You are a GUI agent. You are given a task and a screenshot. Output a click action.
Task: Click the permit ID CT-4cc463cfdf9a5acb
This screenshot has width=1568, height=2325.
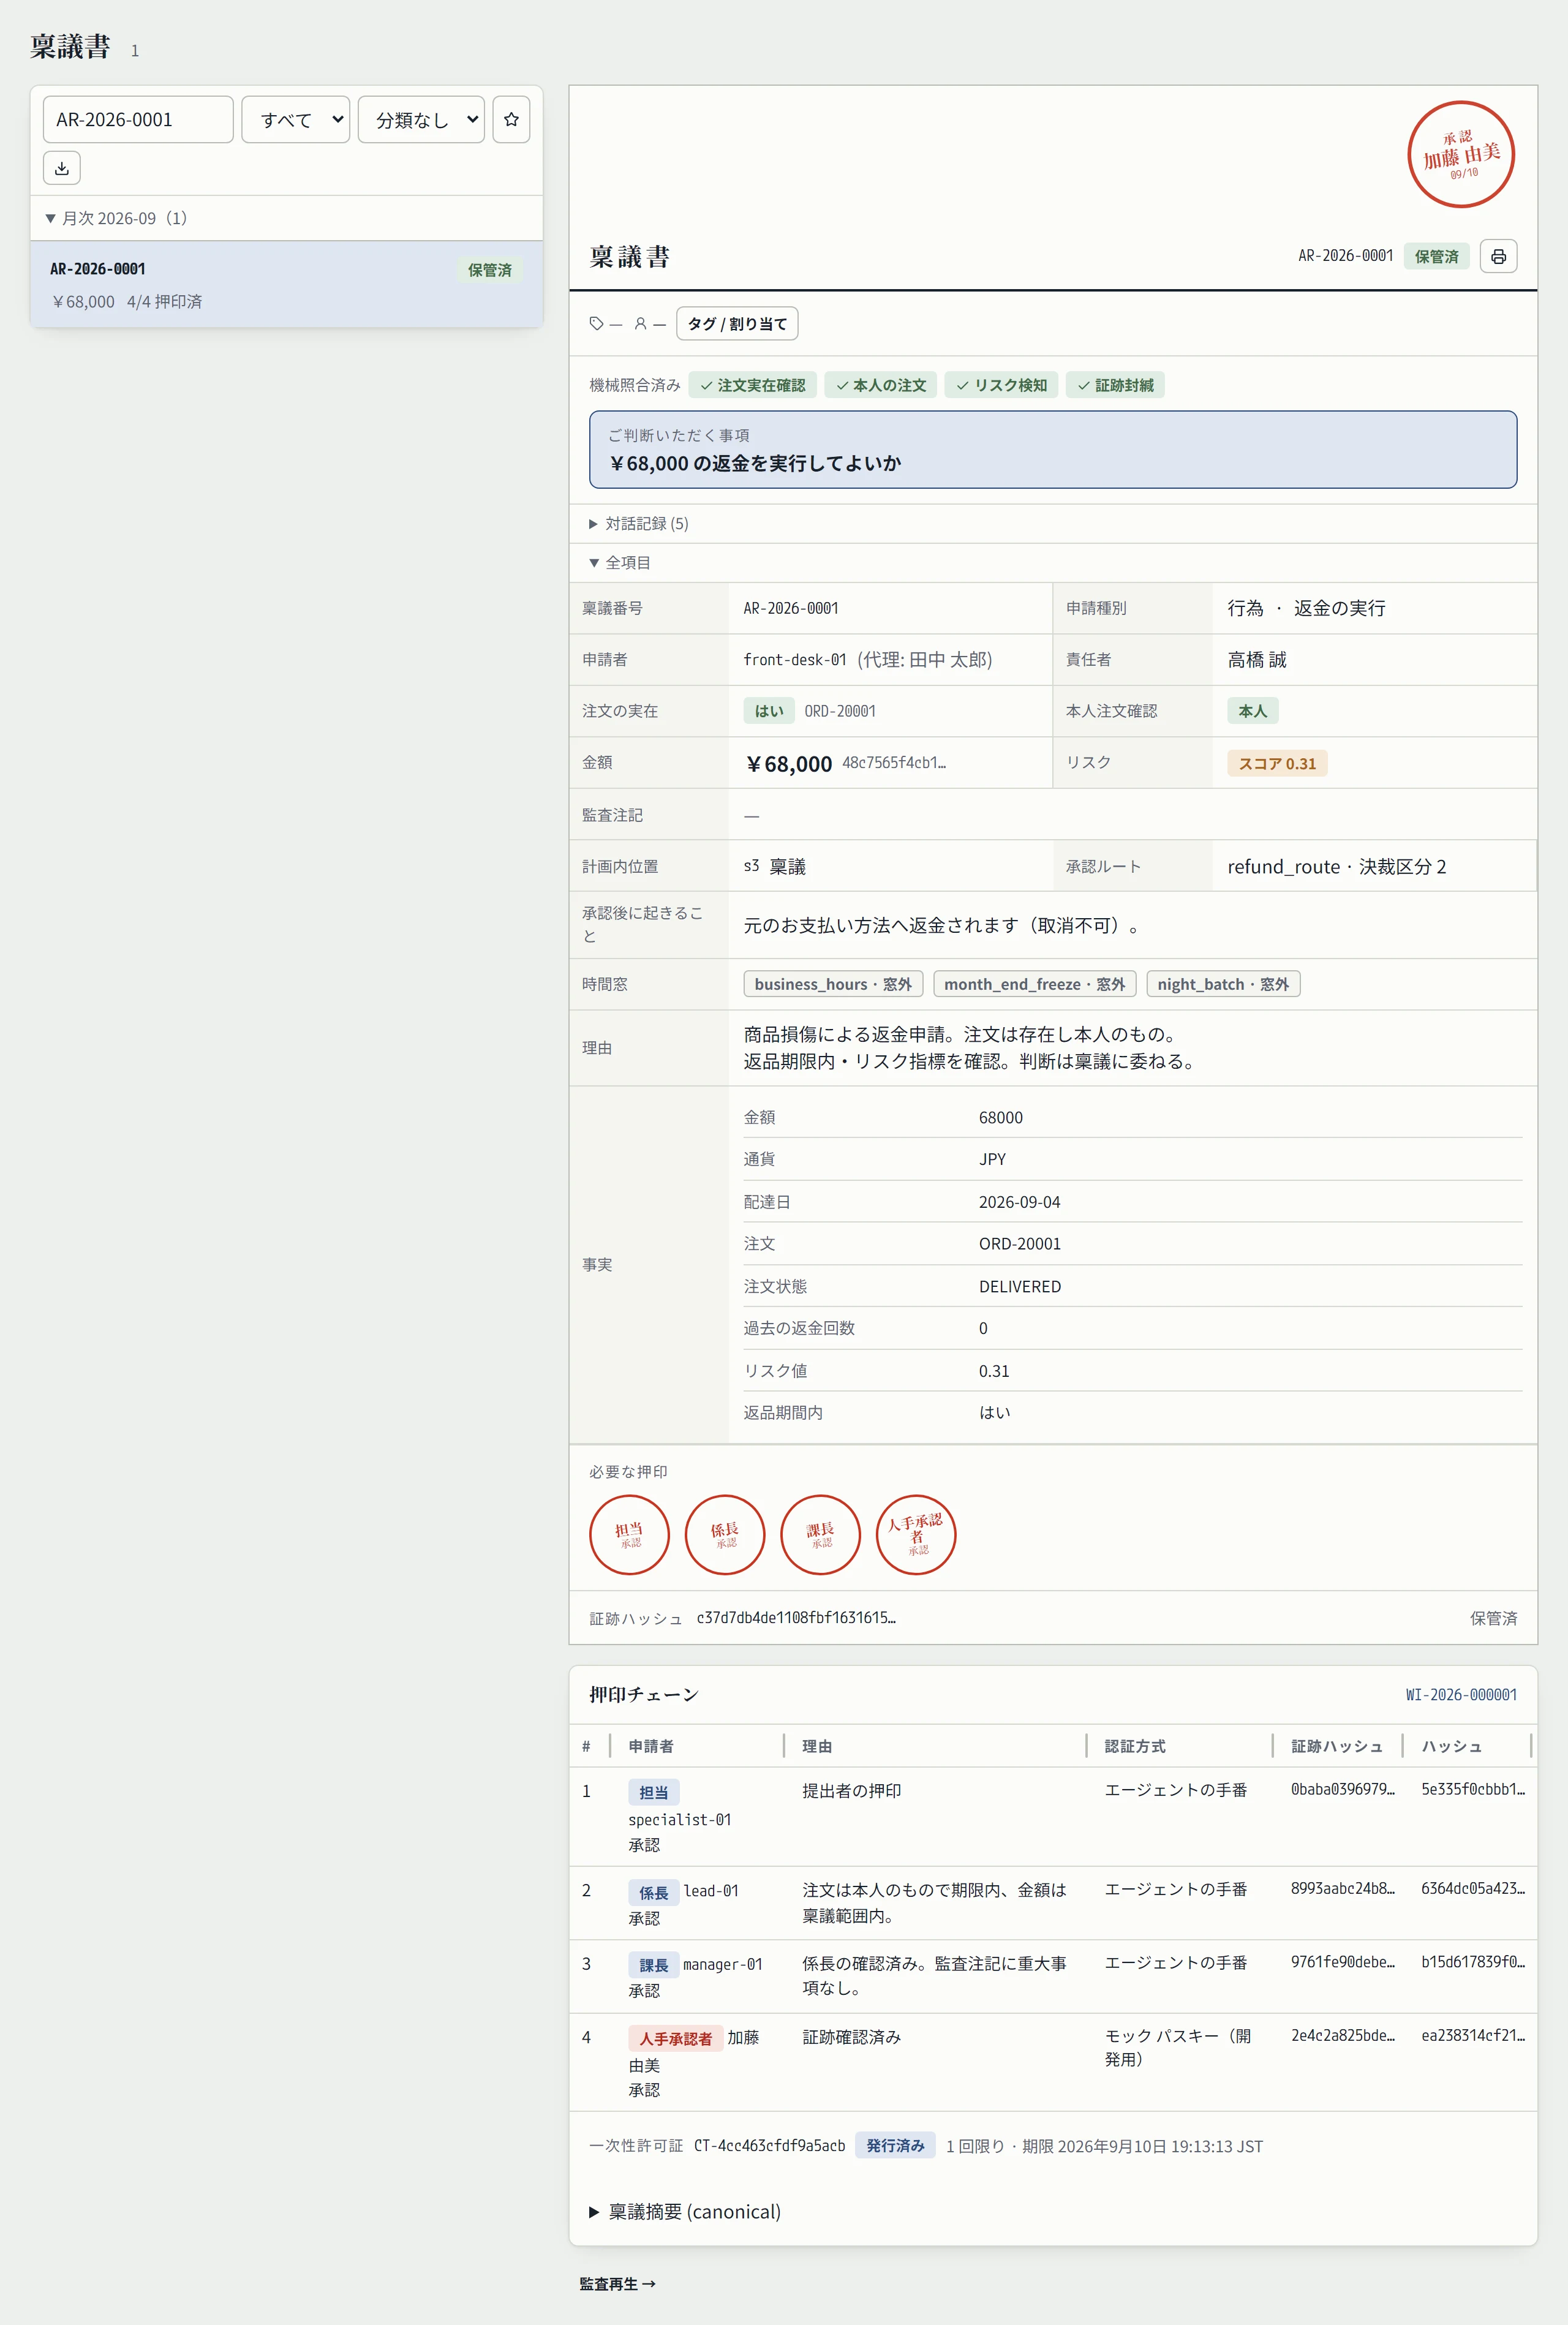click(770, 2146)
